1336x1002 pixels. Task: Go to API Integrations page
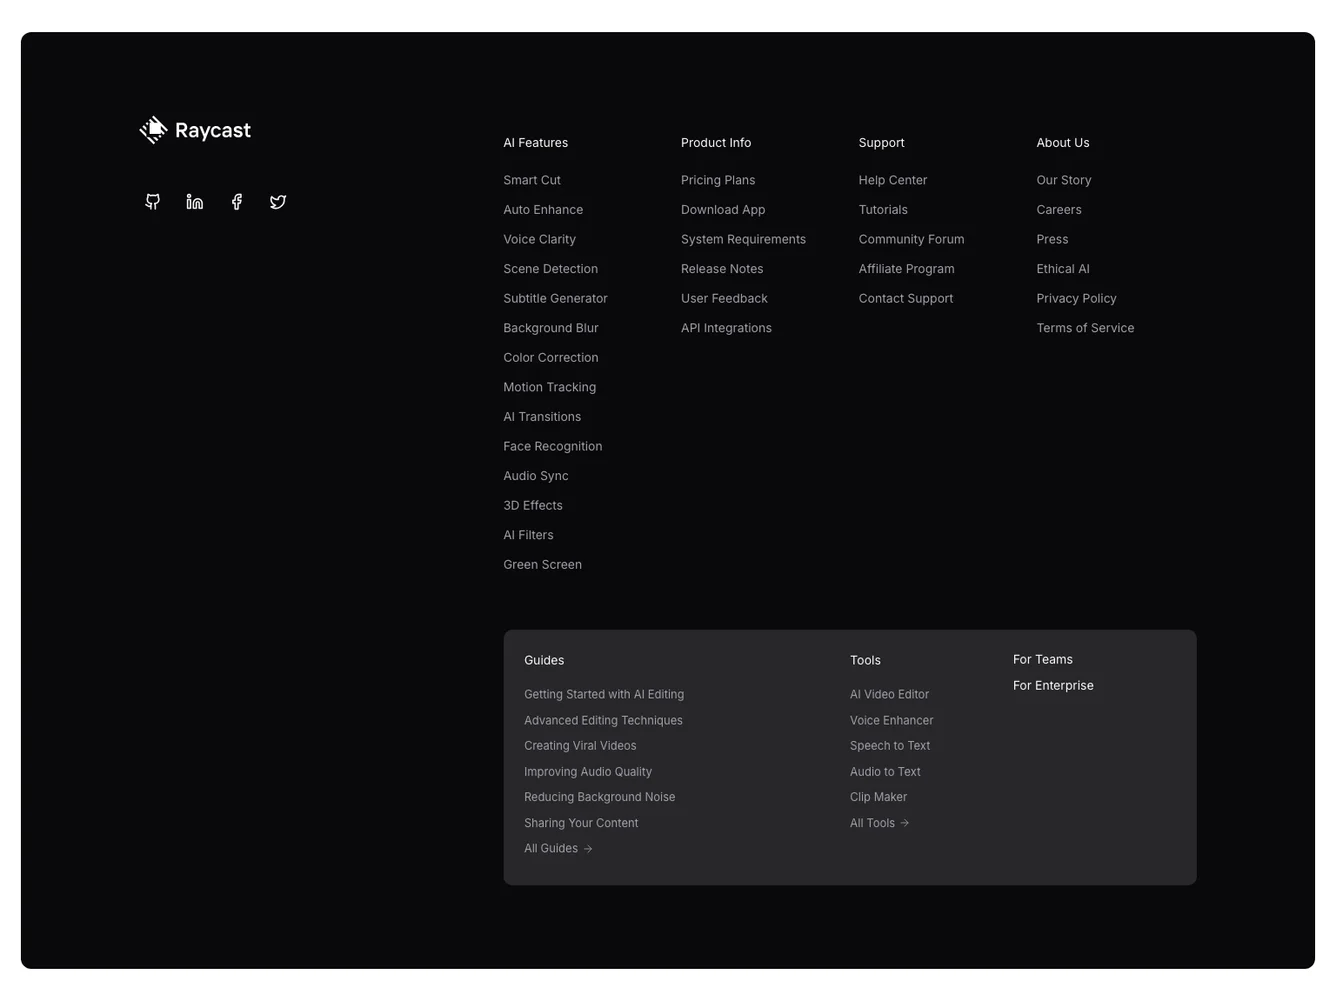click(726, 328)
